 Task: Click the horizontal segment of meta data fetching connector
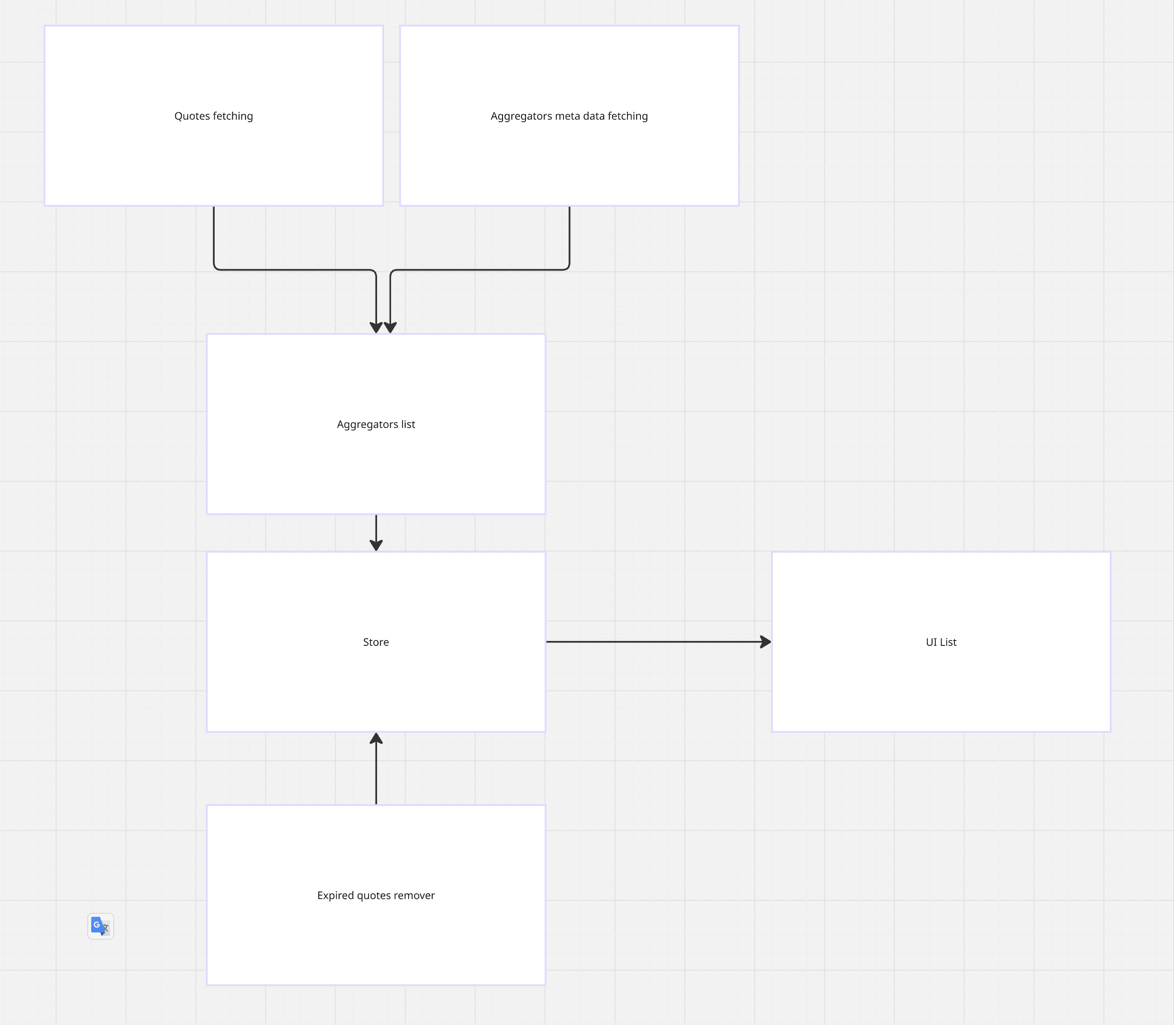point(480,270)
